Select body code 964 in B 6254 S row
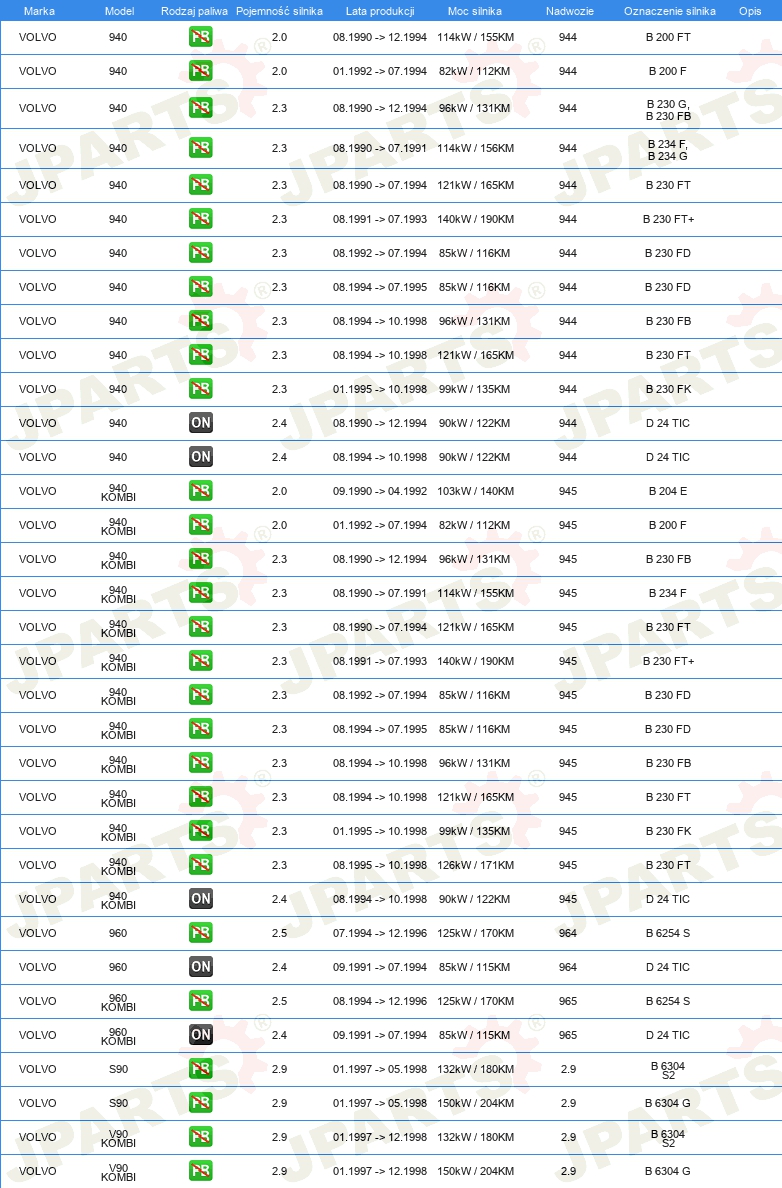 (x=568, y=933)
